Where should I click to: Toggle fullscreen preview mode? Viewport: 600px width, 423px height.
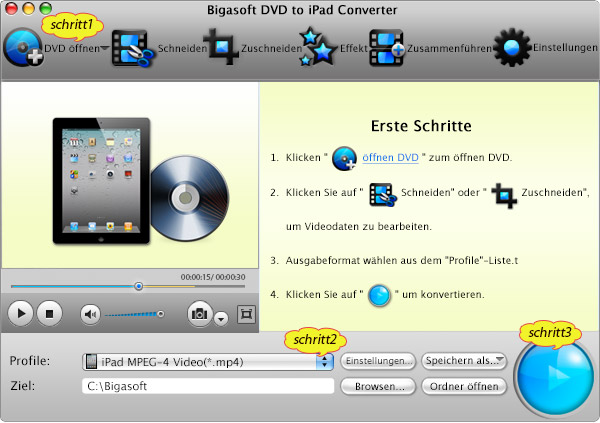click(246, 314)
